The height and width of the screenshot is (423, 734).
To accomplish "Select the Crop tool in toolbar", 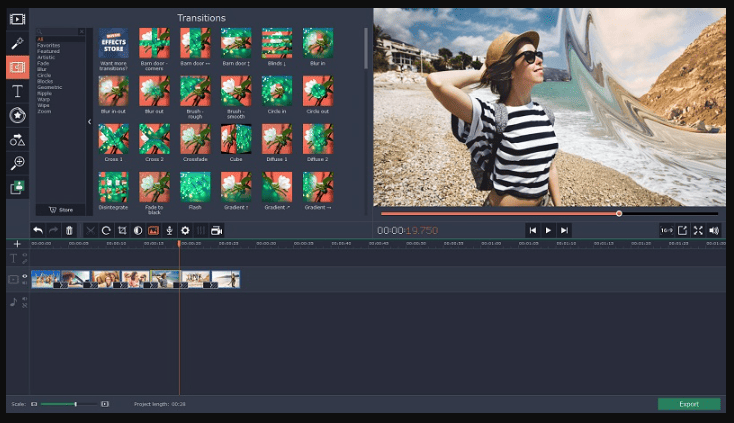I will [122, 230].
